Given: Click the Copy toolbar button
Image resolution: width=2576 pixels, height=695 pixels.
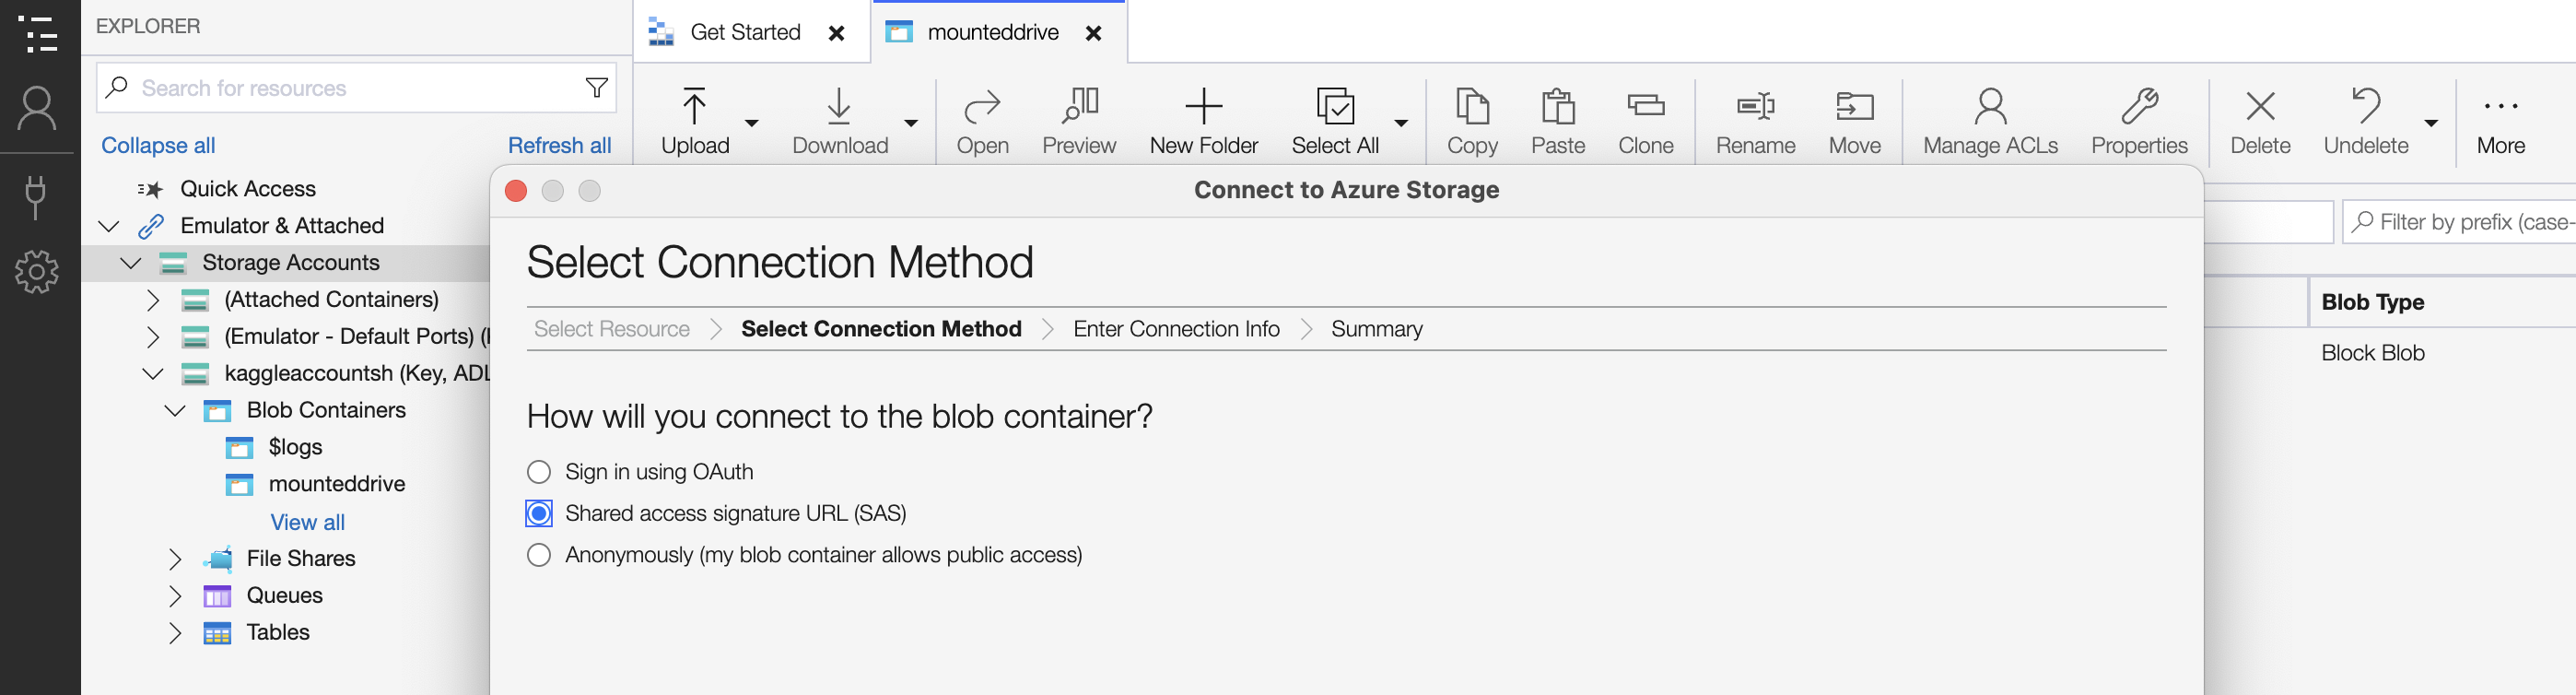Looking at the screenshot, I should coord(1472,121).
